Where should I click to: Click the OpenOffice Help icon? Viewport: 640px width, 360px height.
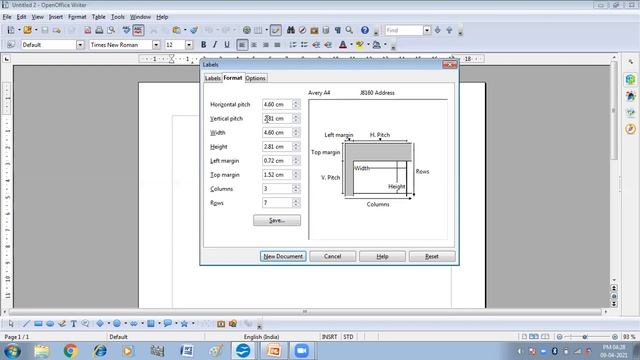click(365, 30)
